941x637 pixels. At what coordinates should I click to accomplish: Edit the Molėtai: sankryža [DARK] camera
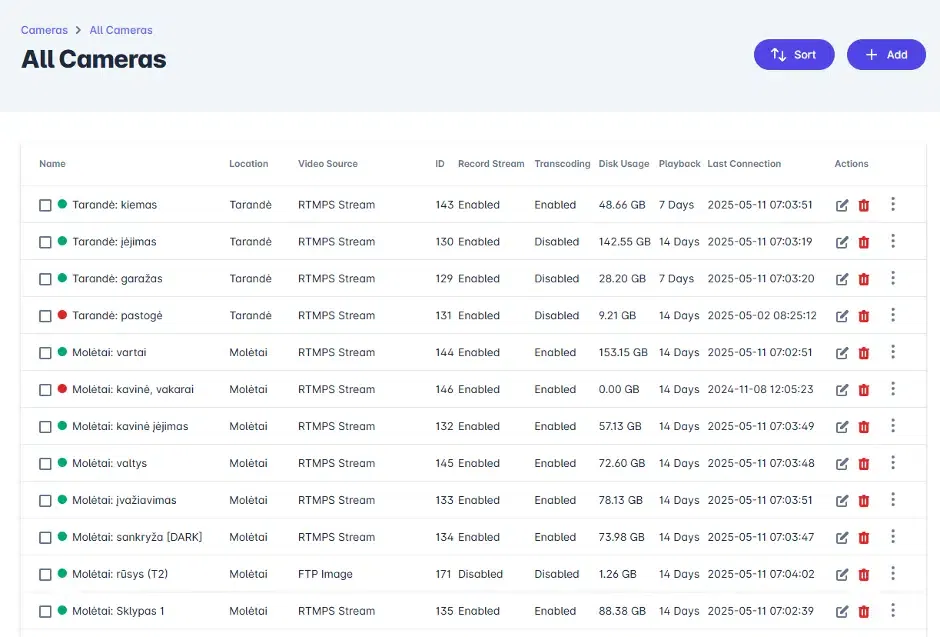pos(842,537)
